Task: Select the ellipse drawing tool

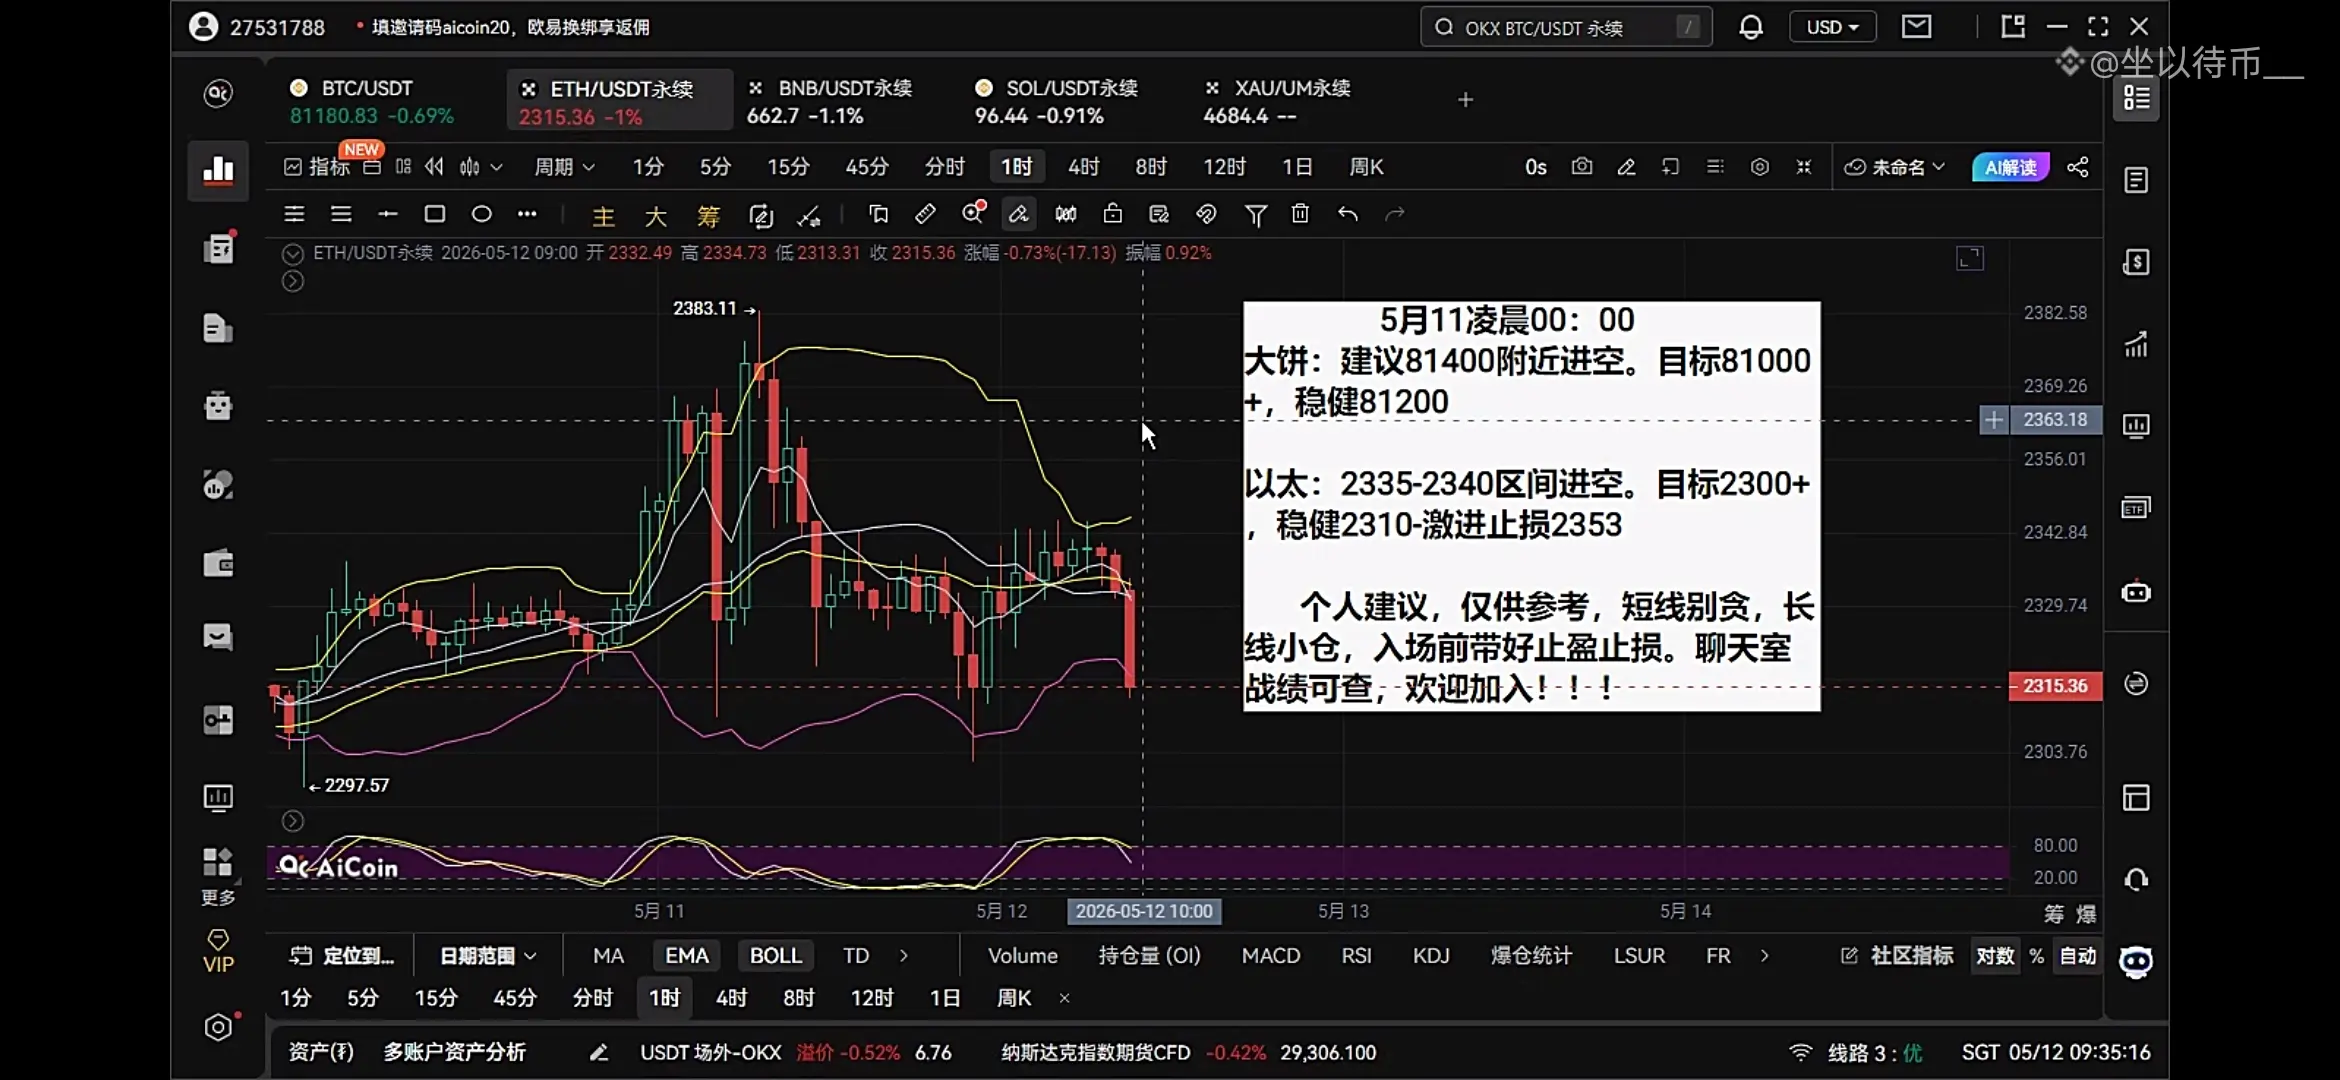Action: point(481,214)
